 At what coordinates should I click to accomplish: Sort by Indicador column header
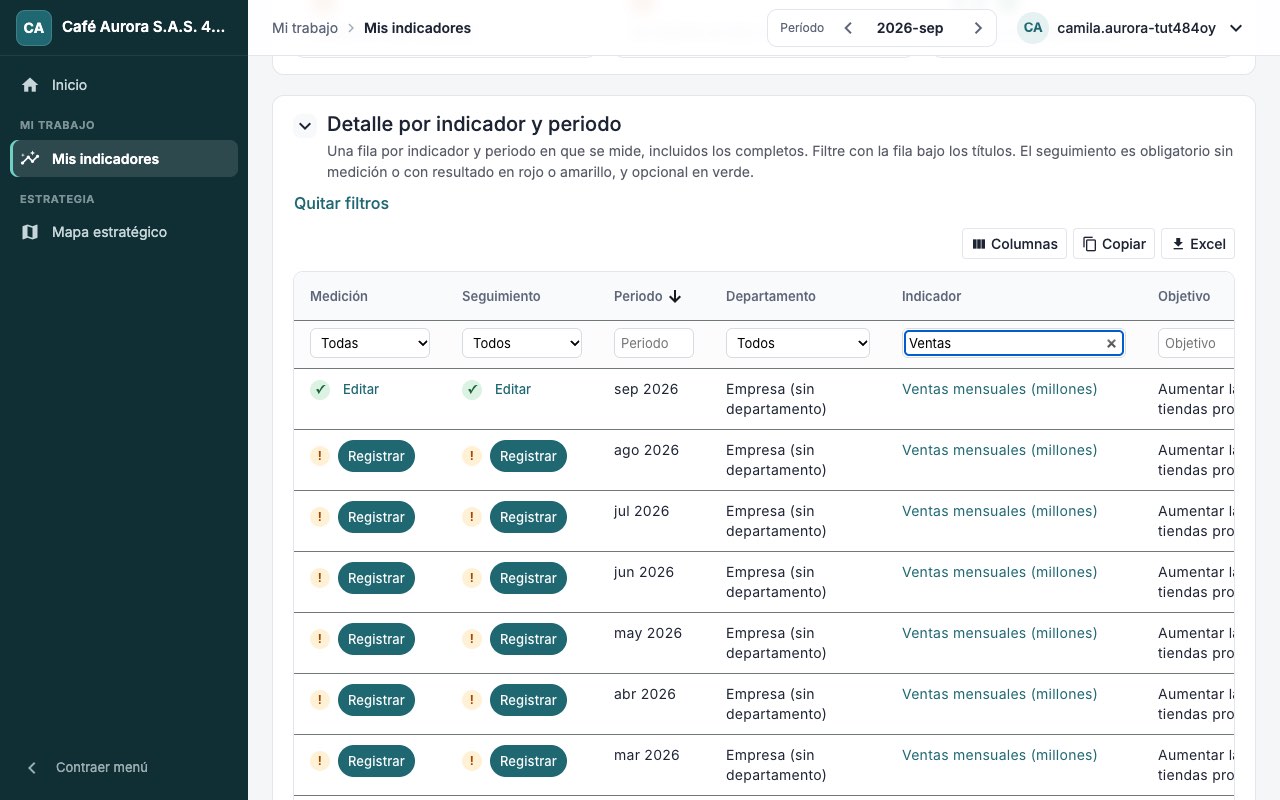pos(931,296)
